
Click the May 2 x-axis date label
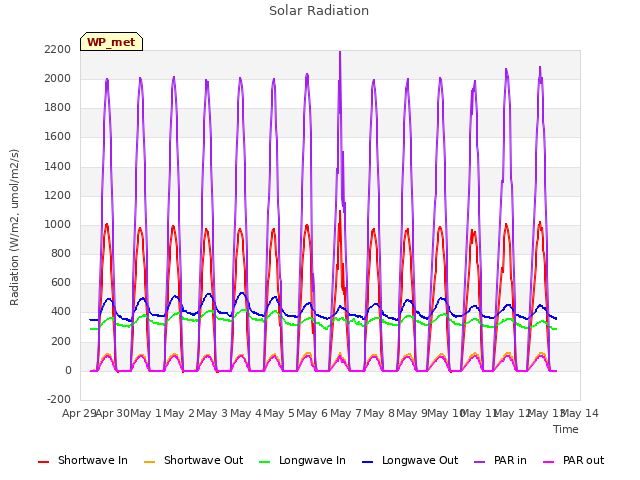pyautogui.click(x=179, y=413)
